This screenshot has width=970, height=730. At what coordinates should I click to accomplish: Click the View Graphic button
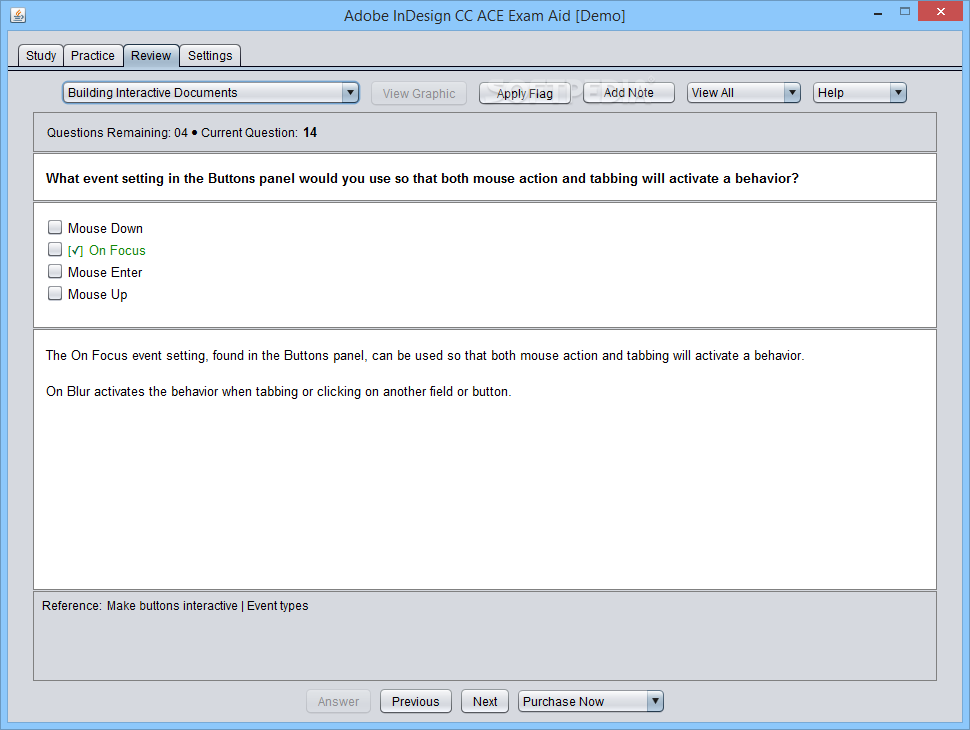(419, 93)
